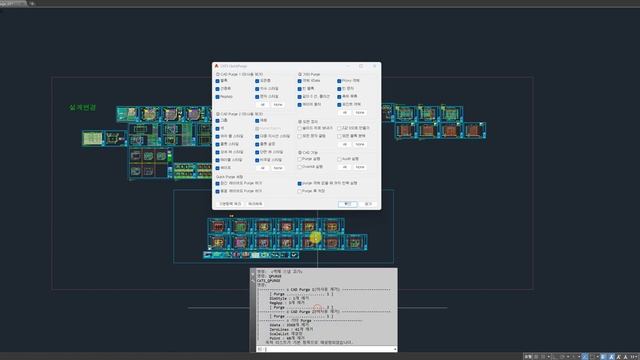Toggle the ortho mode icon in the status bar
Screen dimensions: 640x360
(x=554, y=357)
